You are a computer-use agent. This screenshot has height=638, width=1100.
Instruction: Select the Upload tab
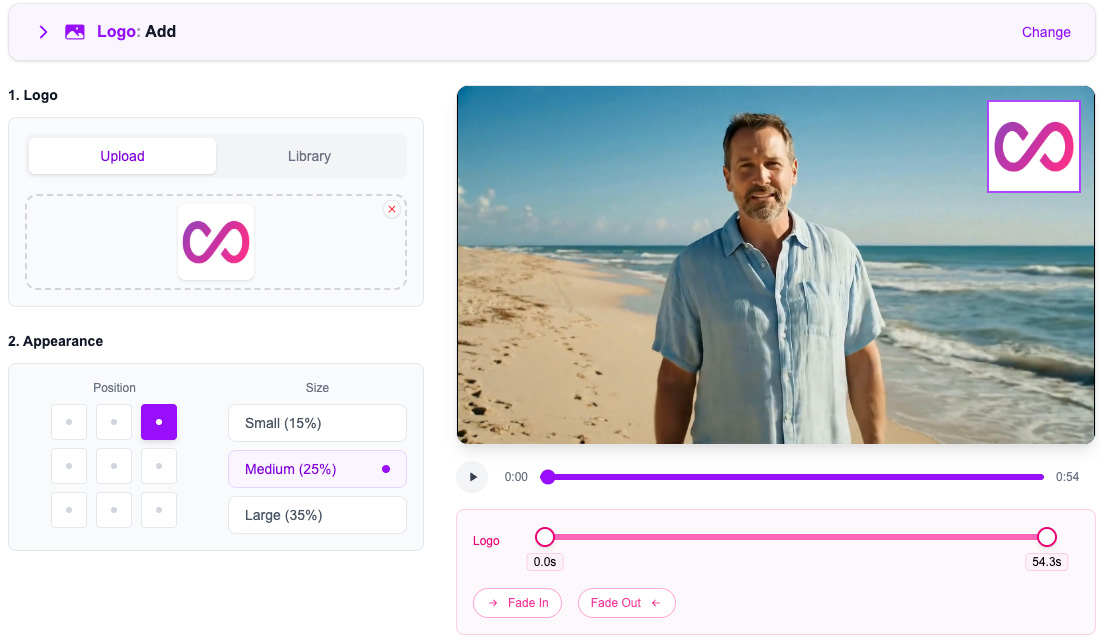point(122,156)
